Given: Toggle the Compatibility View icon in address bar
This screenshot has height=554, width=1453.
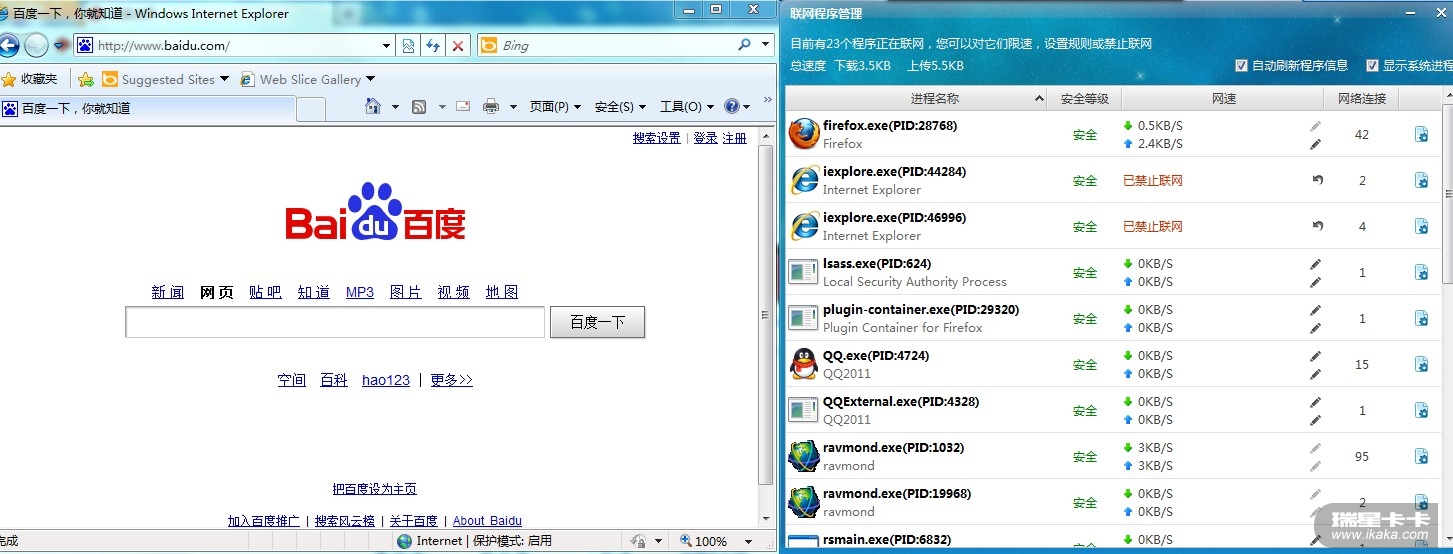Looking at the screenshot, I should coord(408,45).
